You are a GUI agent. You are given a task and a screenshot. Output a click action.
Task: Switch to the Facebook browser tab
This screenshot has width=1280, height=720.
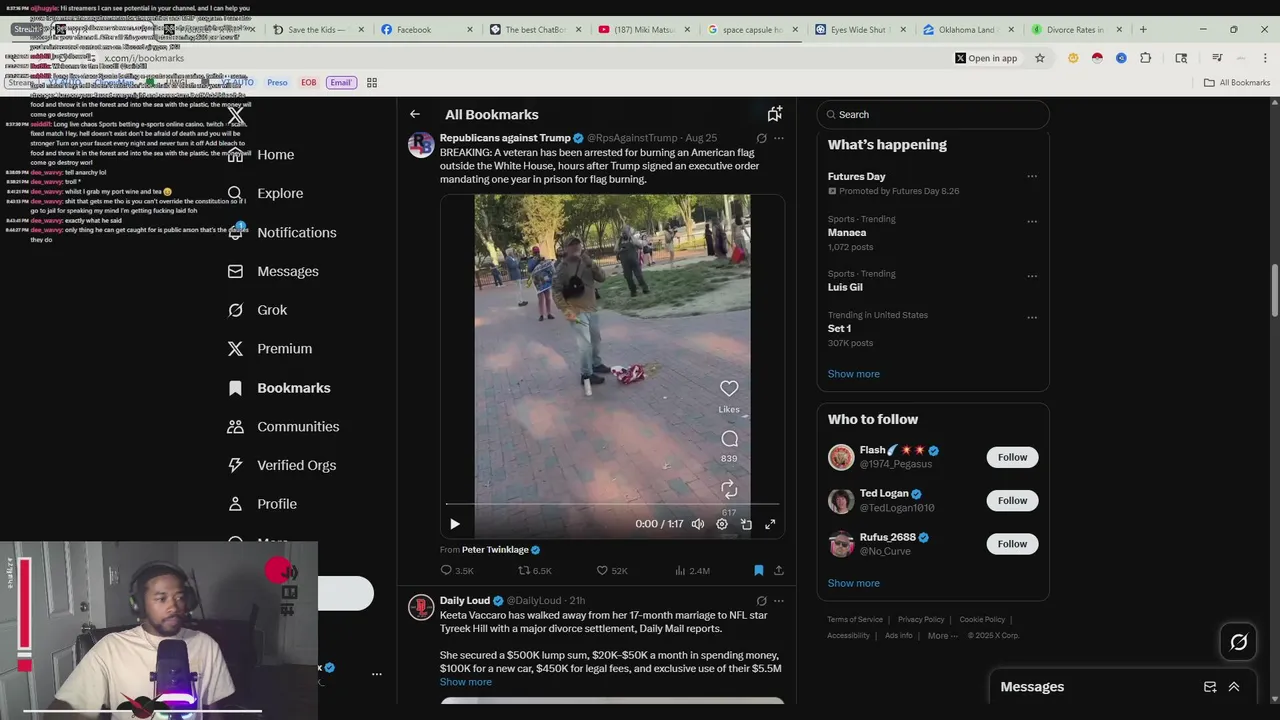click(x=425, y=29)
